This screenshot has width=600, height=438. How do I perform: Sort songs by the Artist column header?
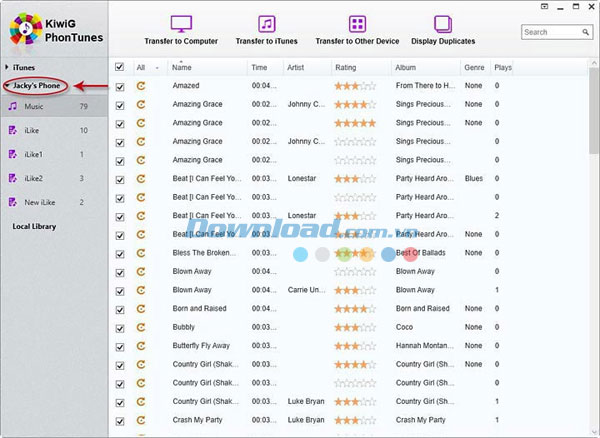[x=295, y=67]
